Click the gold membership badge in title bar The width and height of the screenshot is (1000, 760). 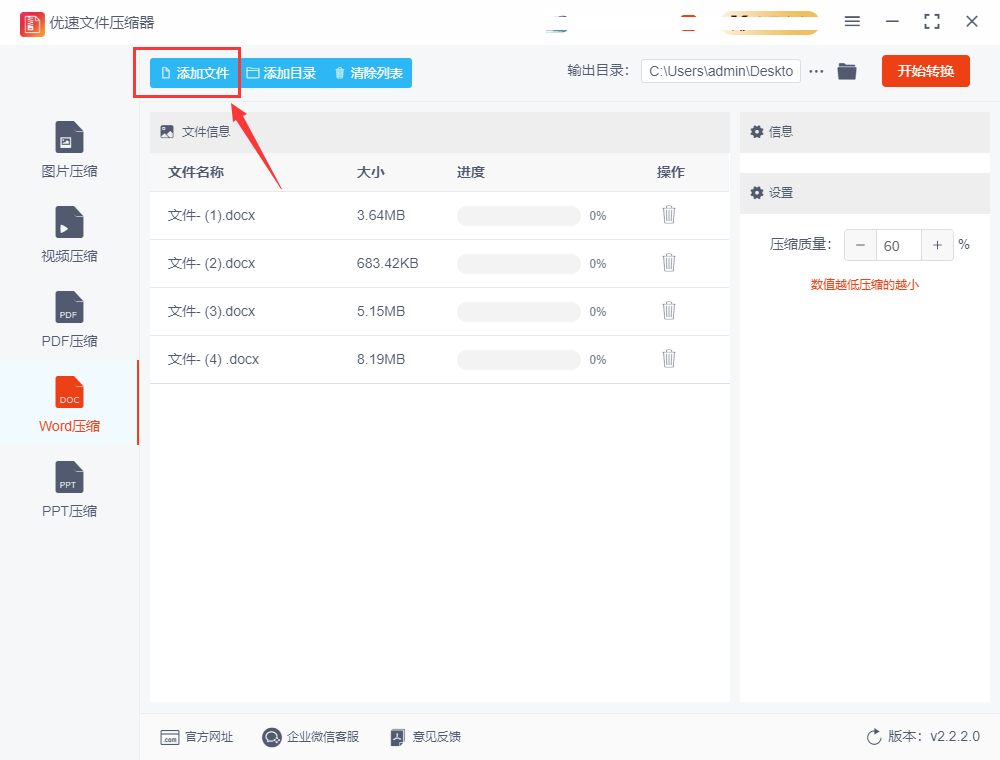pos(770,23)
